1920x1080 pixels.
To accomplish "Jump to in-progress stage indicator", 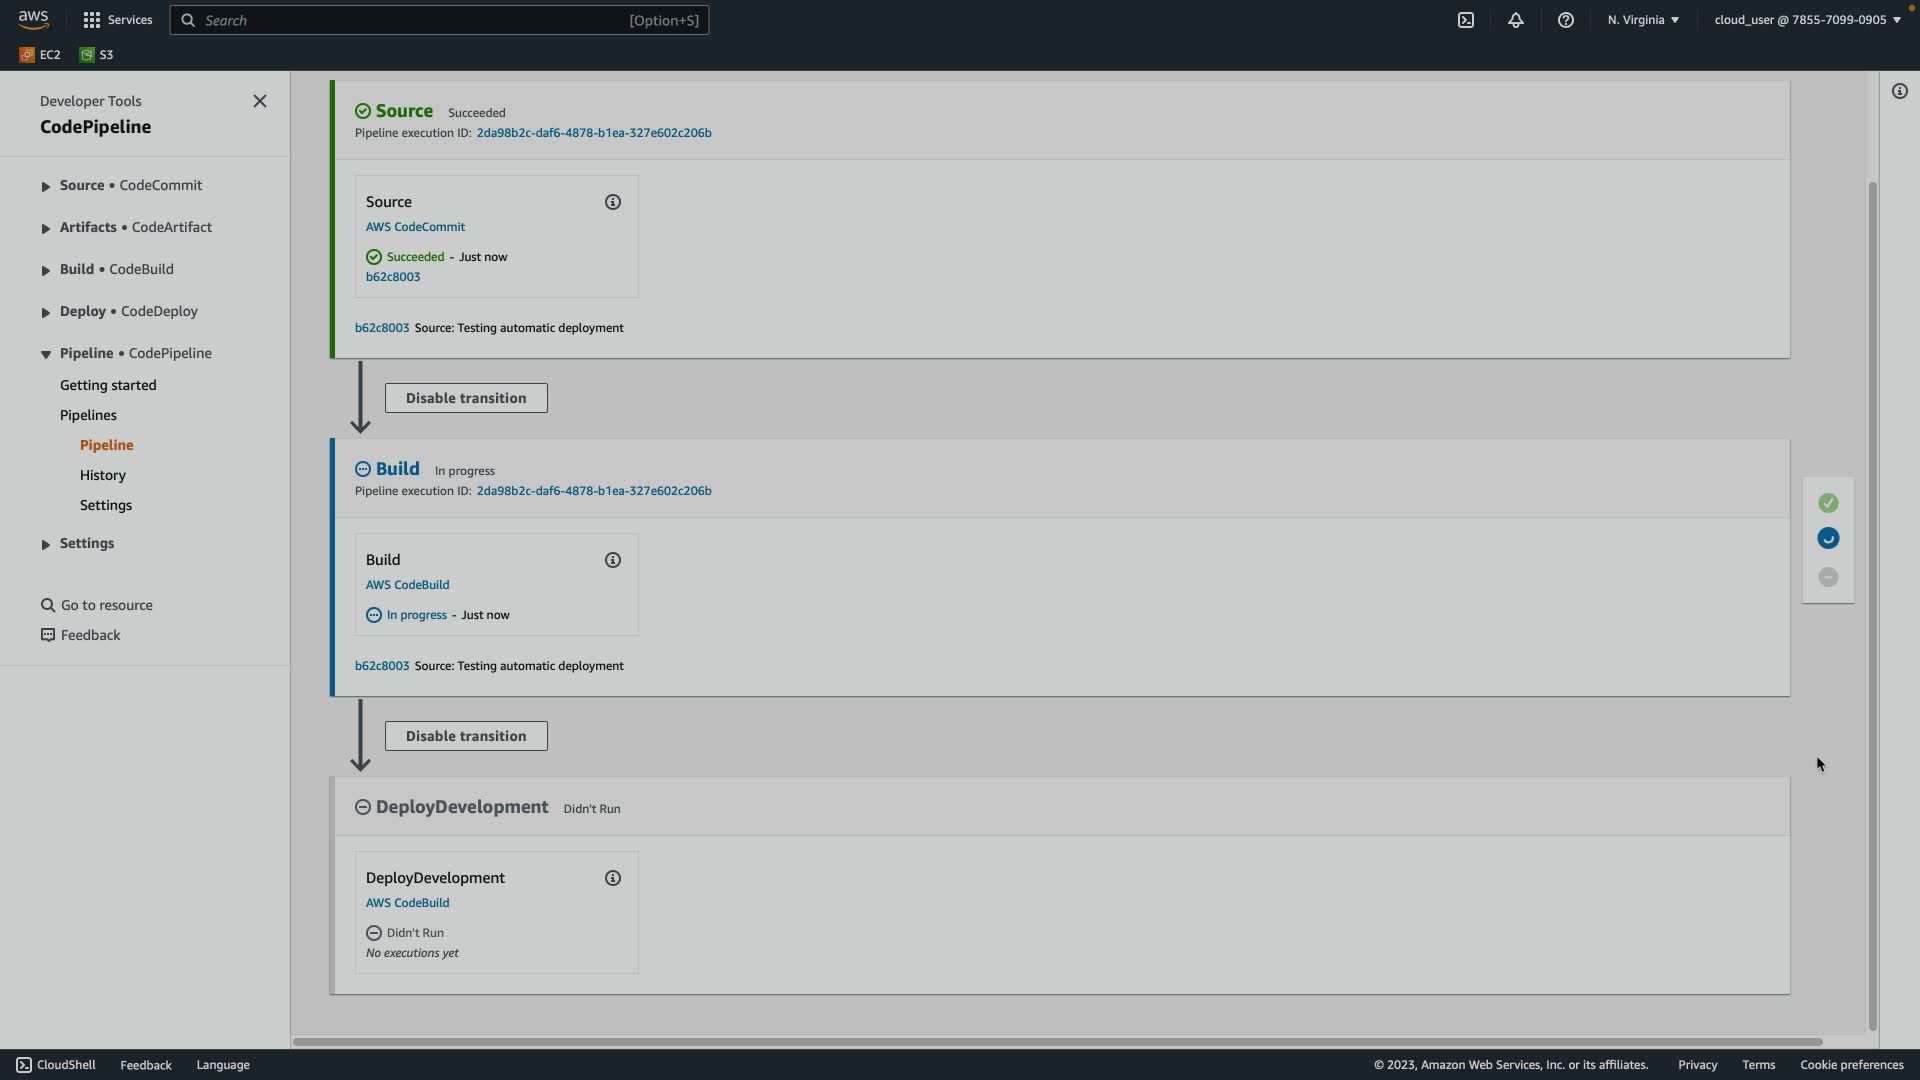I will pos(1828,539).
